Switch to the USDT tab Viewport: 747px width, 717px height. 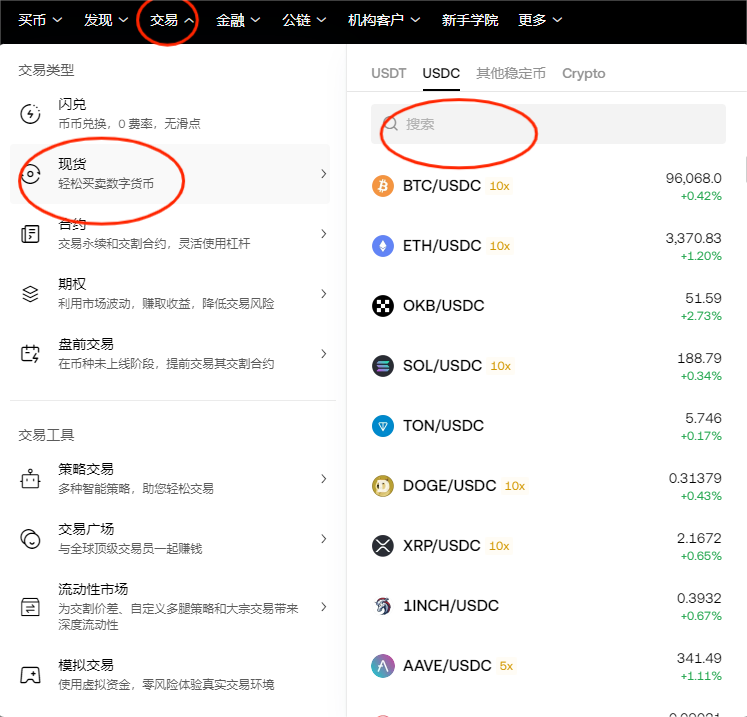tap(389, 73)
